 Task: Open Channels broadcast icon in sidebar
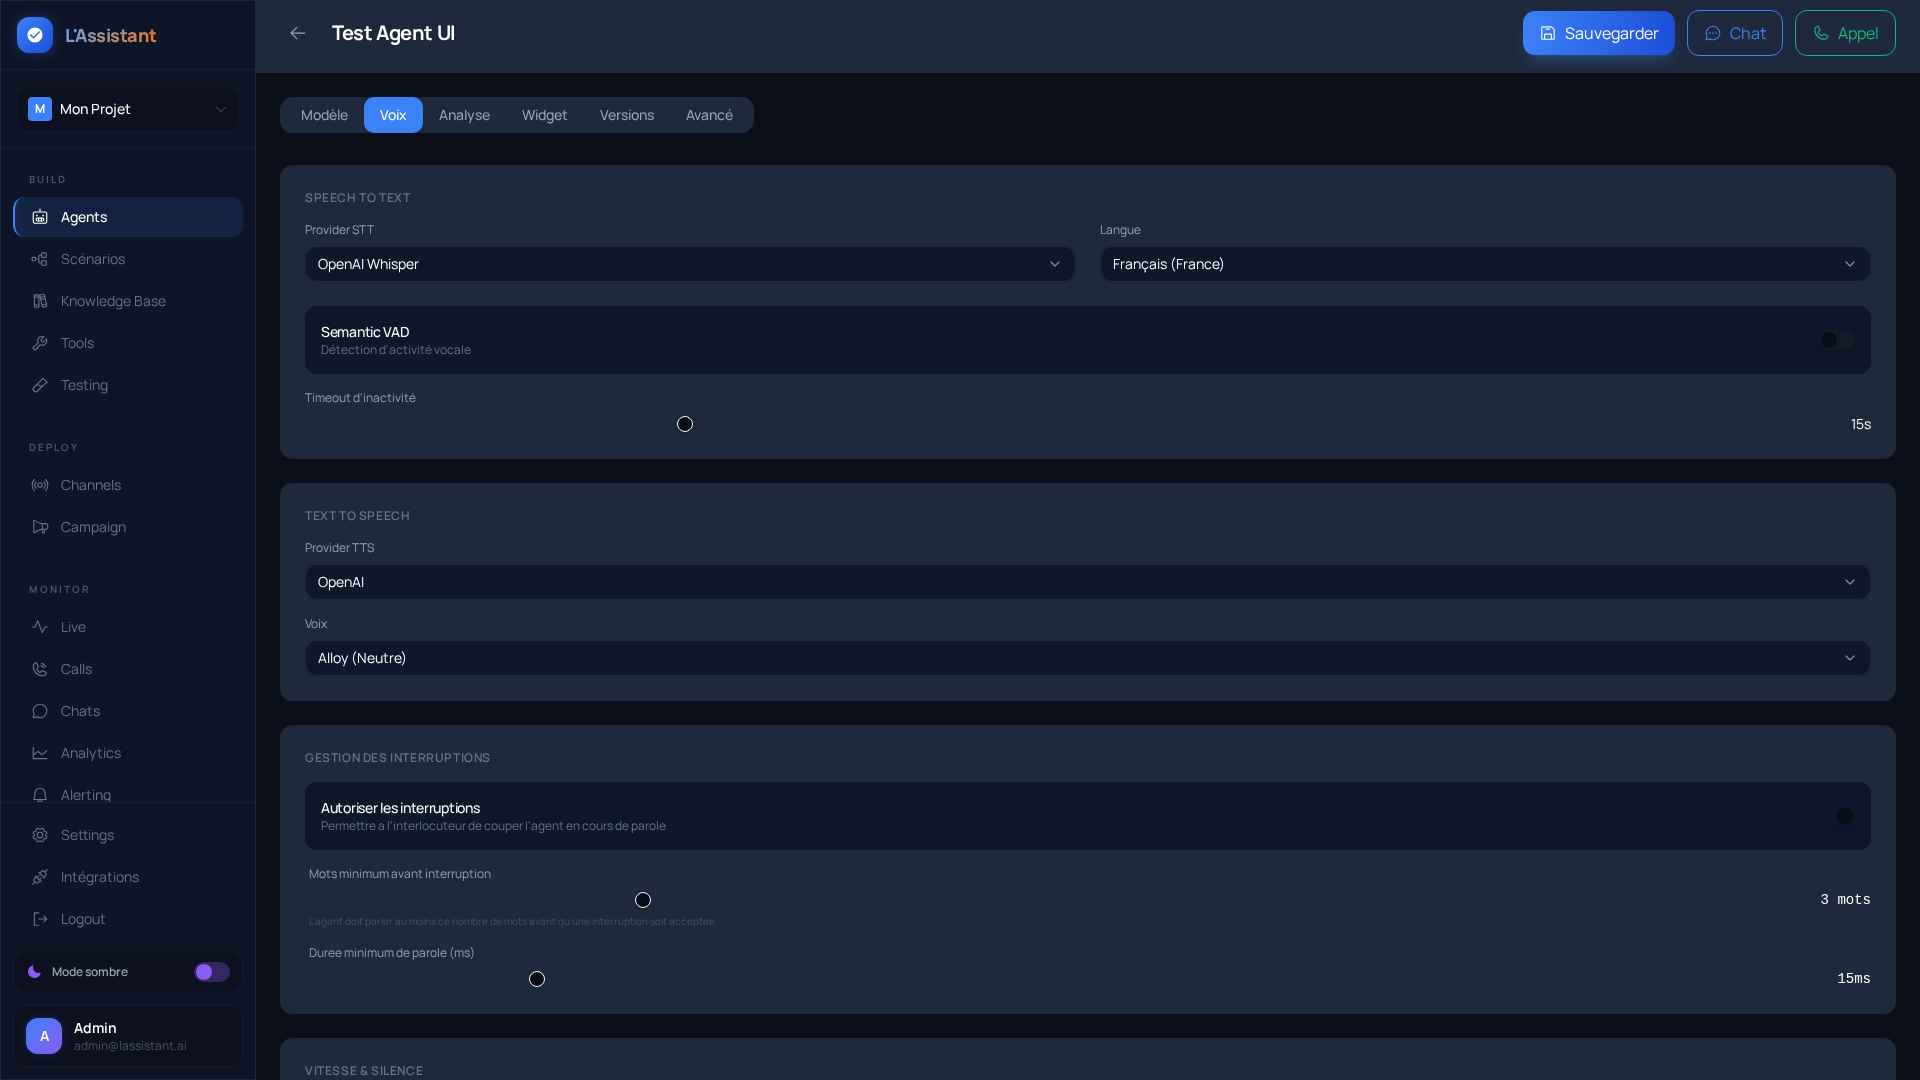click(40, 485)
